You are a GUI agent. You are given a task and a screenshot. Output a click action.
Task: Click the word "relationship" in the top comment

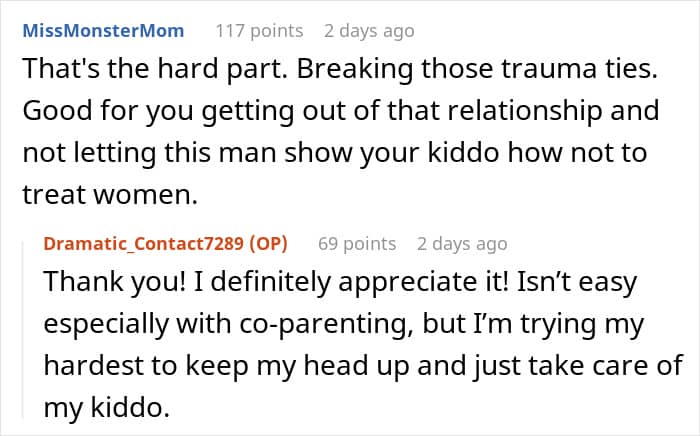(525, 112)
